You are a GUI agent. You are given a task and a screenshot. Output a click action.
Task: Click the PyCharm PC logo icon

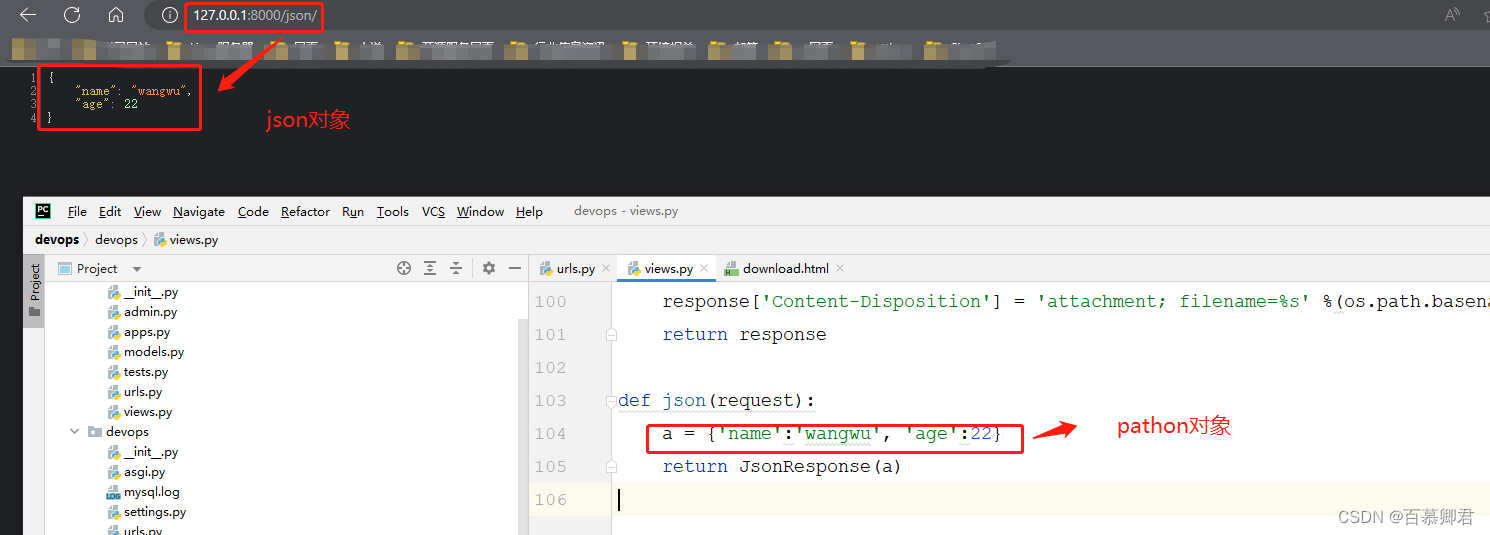(43, 211)
